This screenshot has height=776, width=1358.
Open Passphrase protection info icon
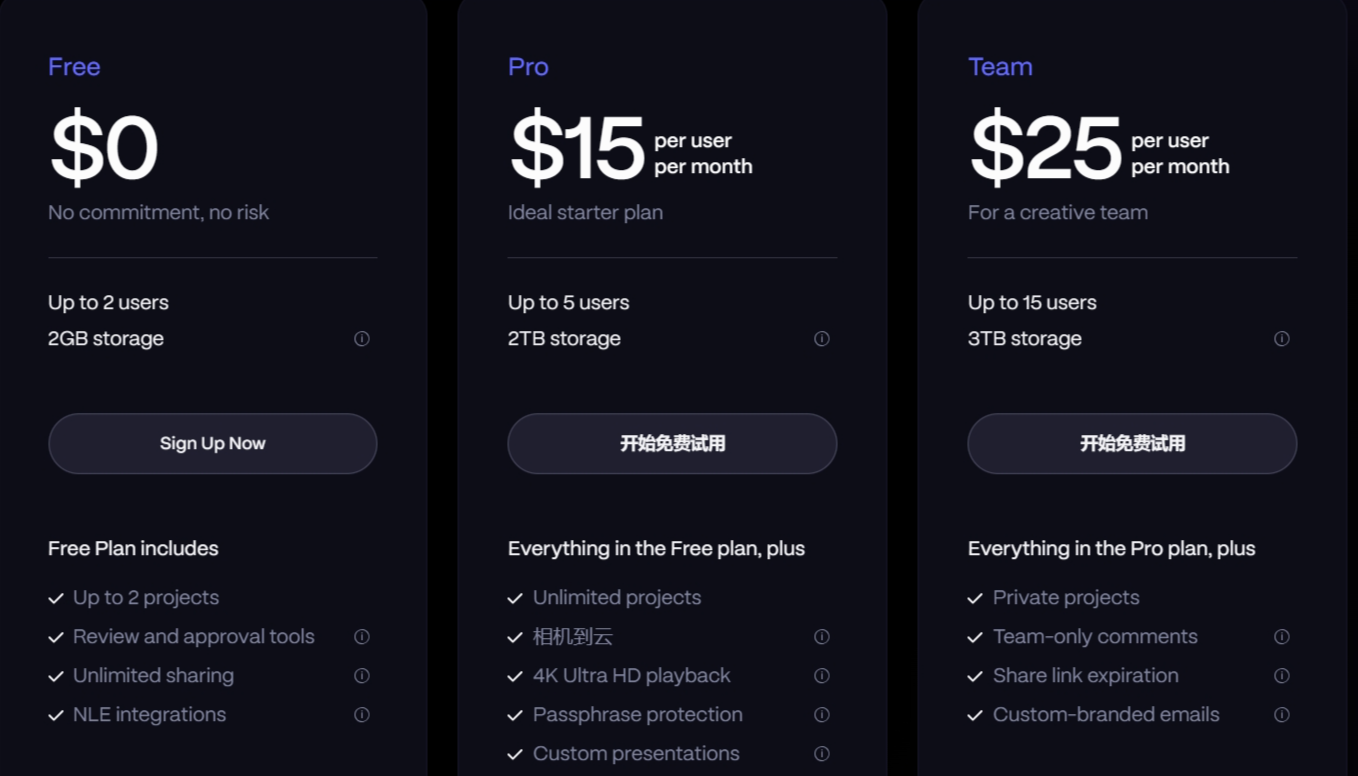click(822, 715)
